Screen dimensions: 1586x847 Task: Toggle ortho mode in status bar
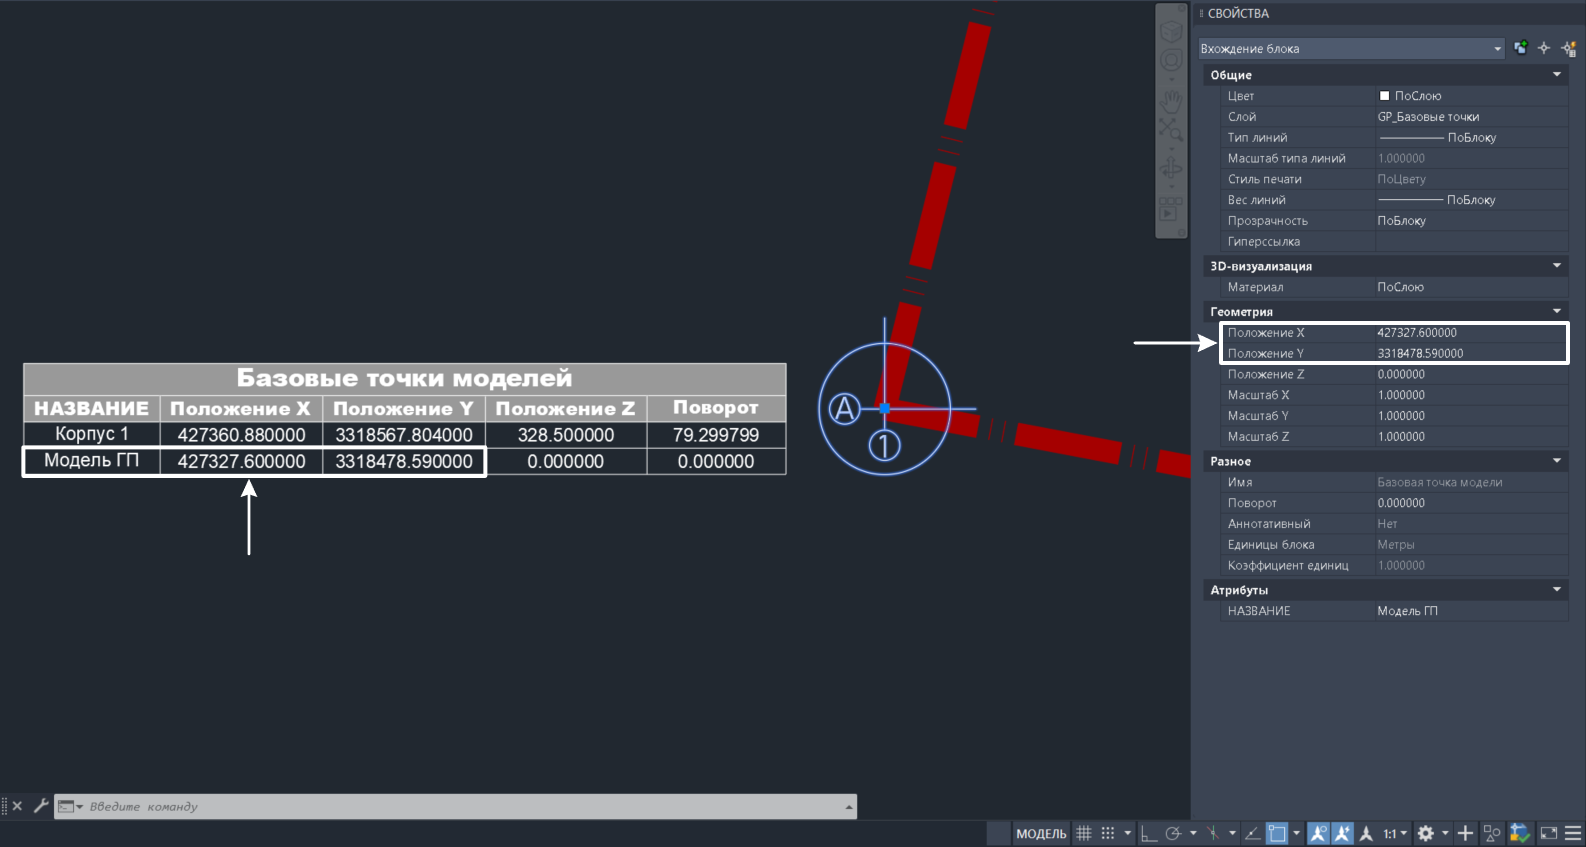[x=1148, y=833]
